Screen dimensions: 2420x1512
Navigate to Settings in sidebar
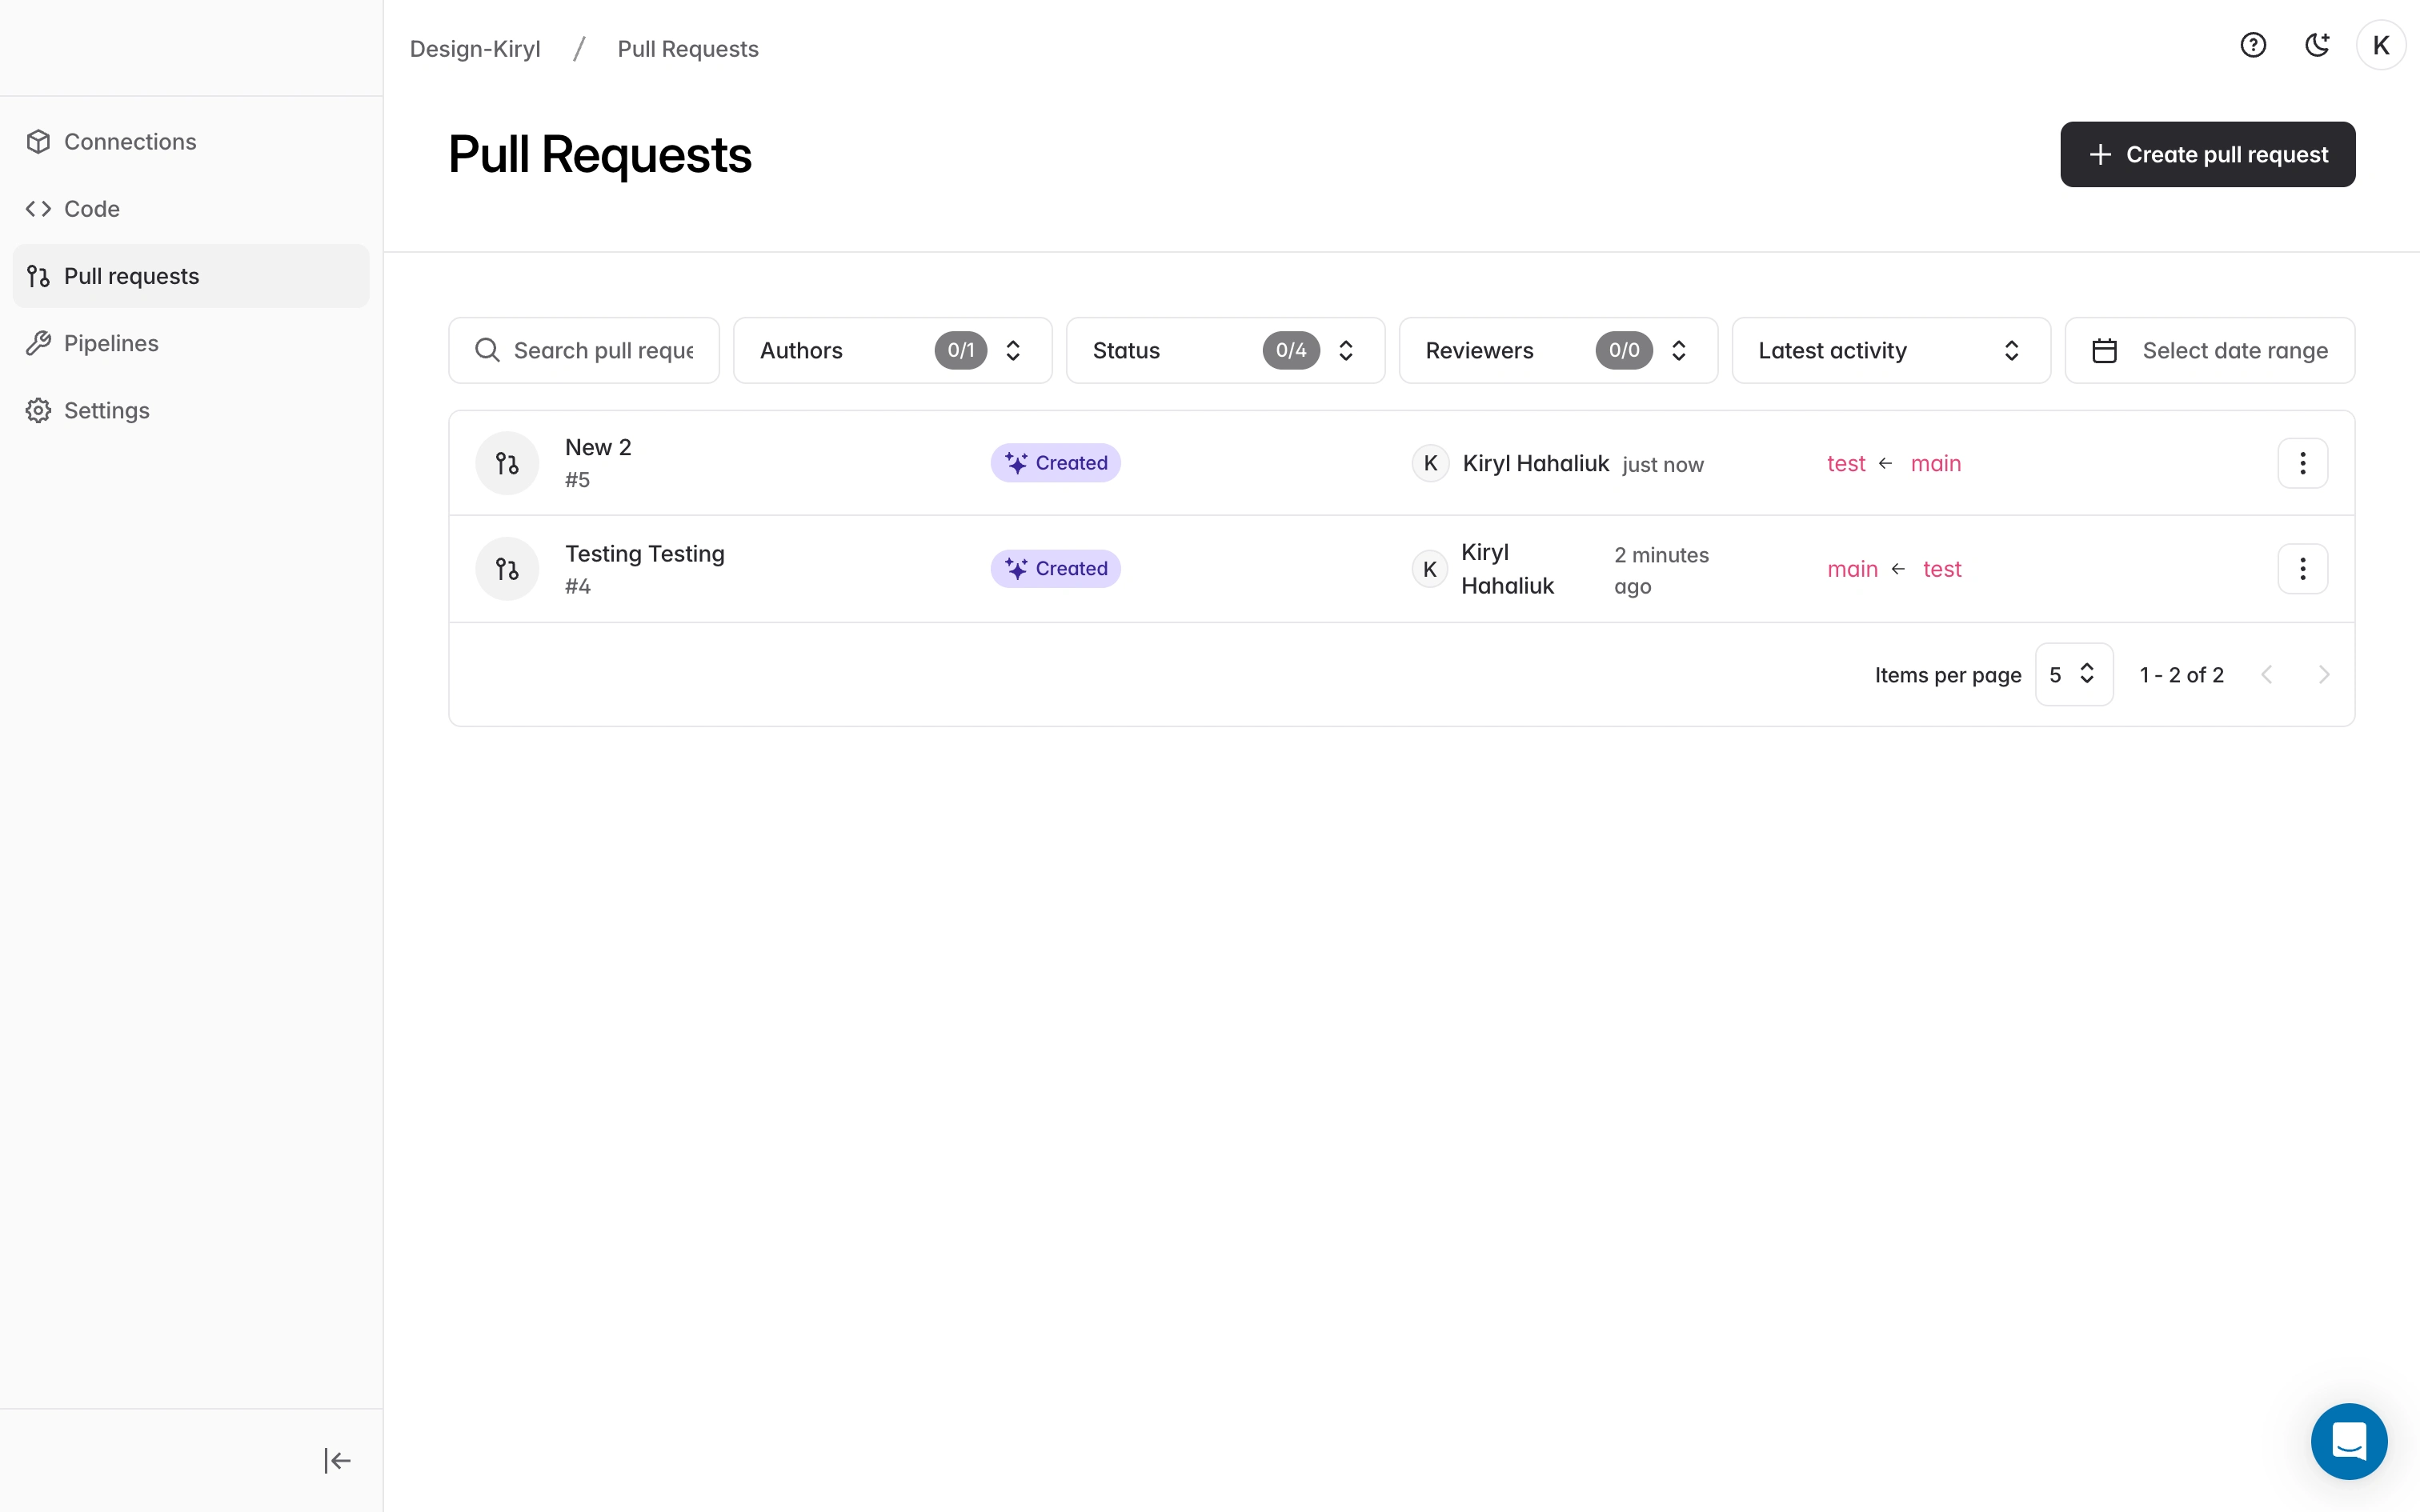[106, 411]
